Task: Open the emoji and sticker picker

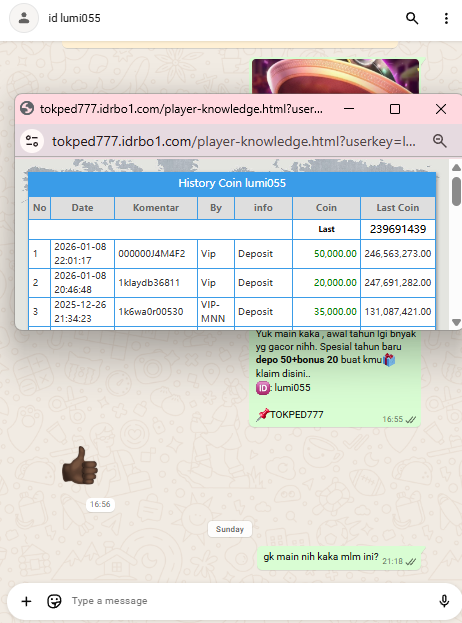Action: pos(54,601)
